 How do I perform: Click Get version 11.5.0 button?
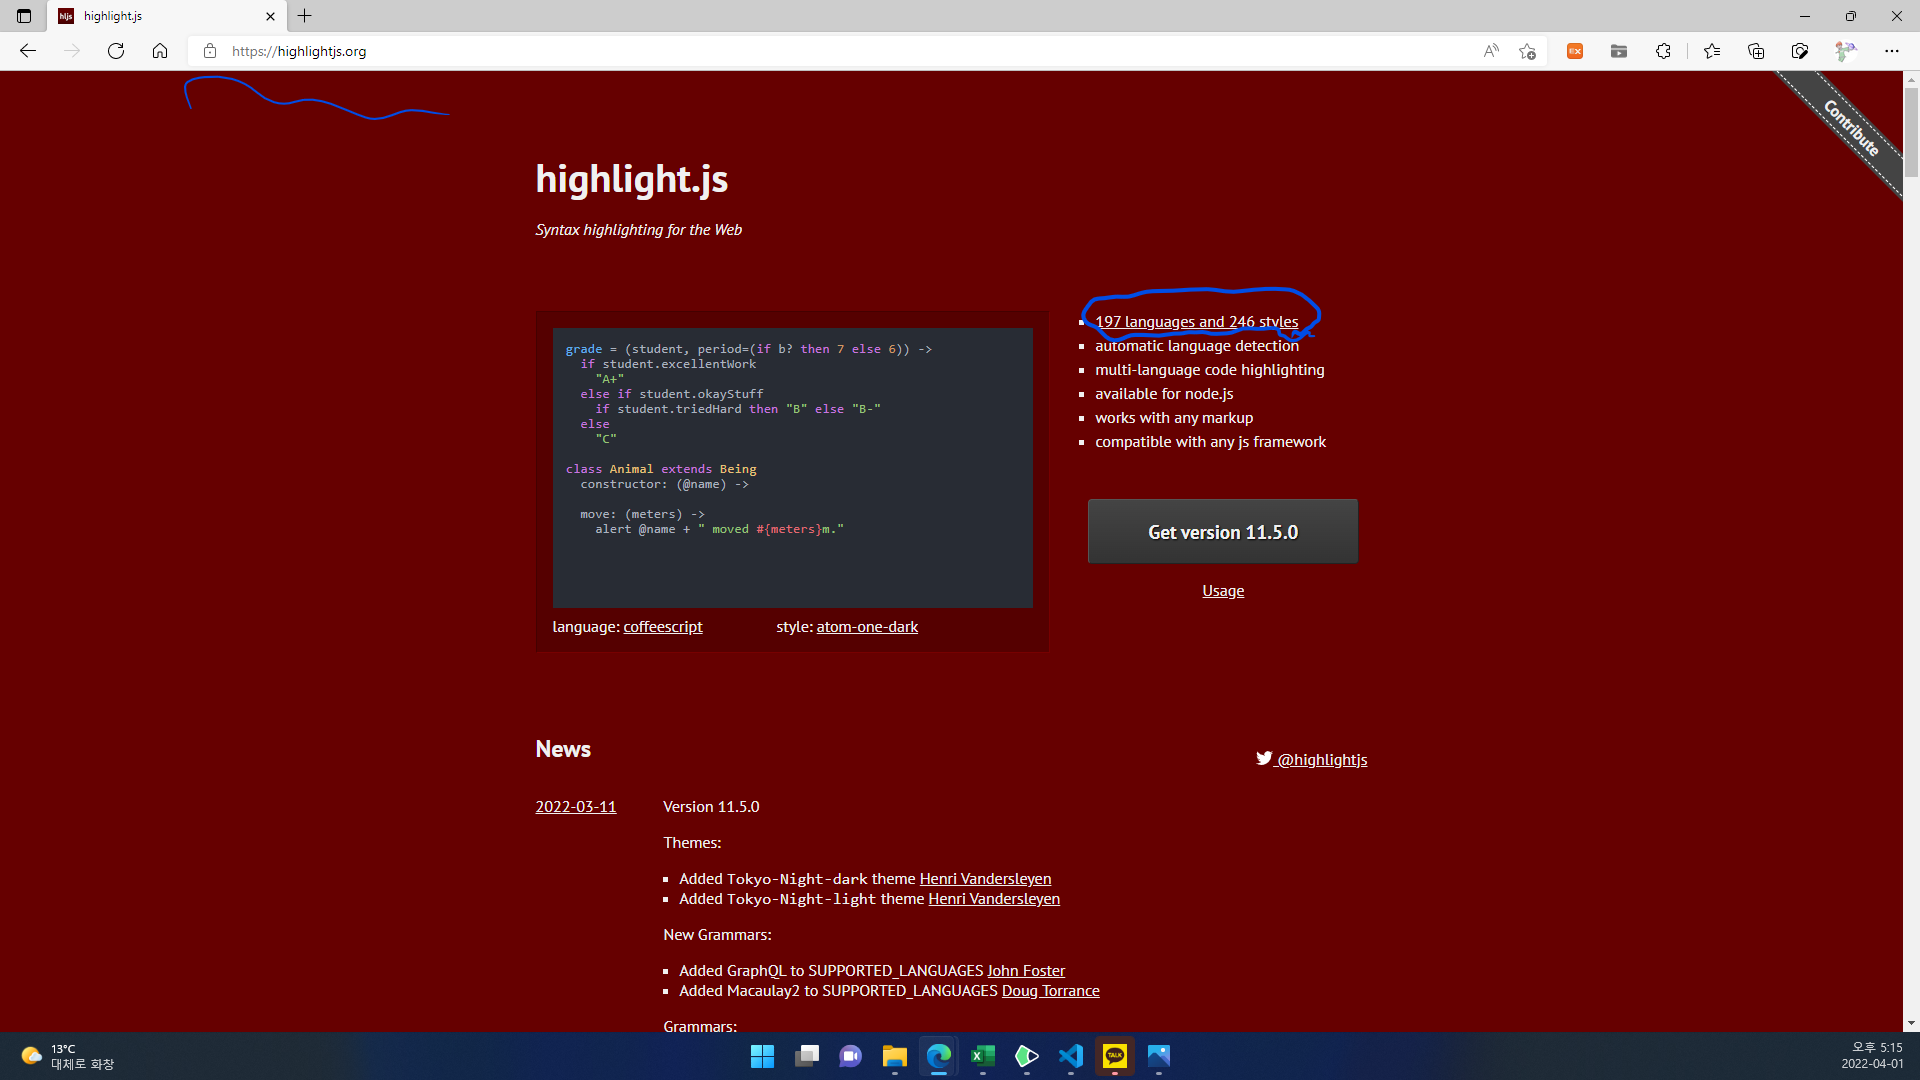coord(1223,532)
